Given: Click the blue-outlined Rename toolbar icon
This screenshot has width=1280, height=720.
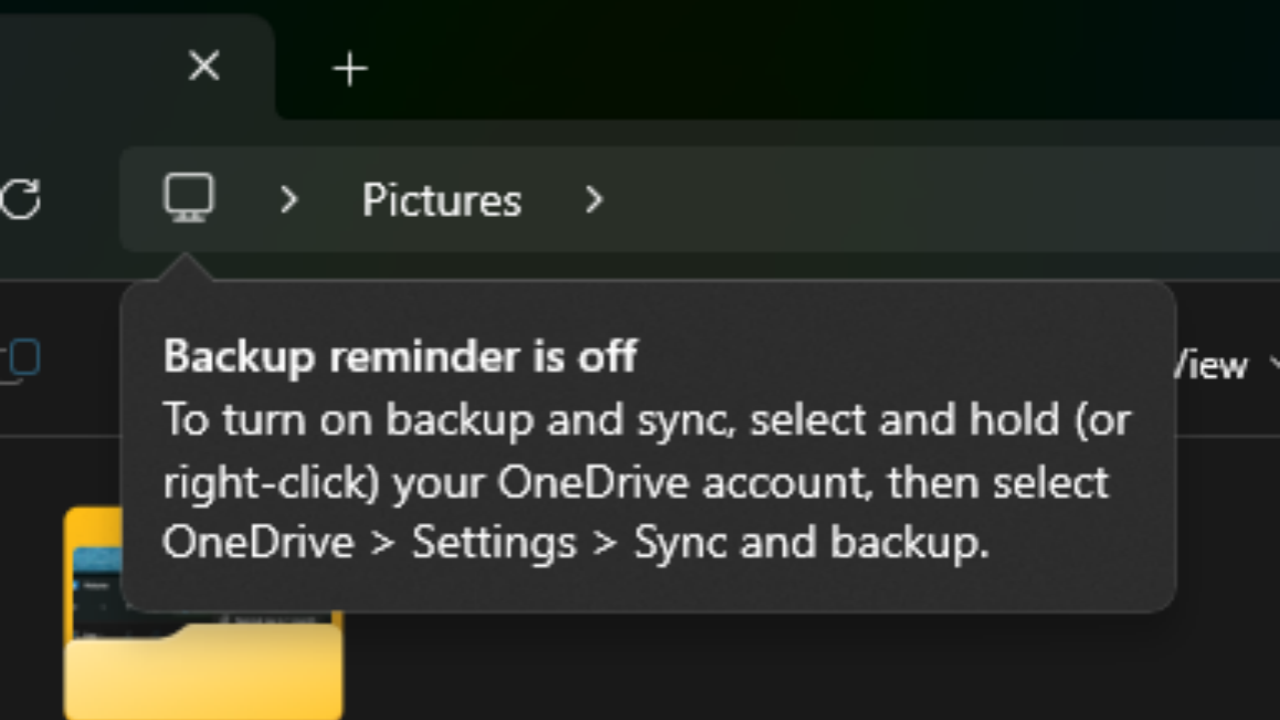Looking at the screenshot, I should pos(20,359).
